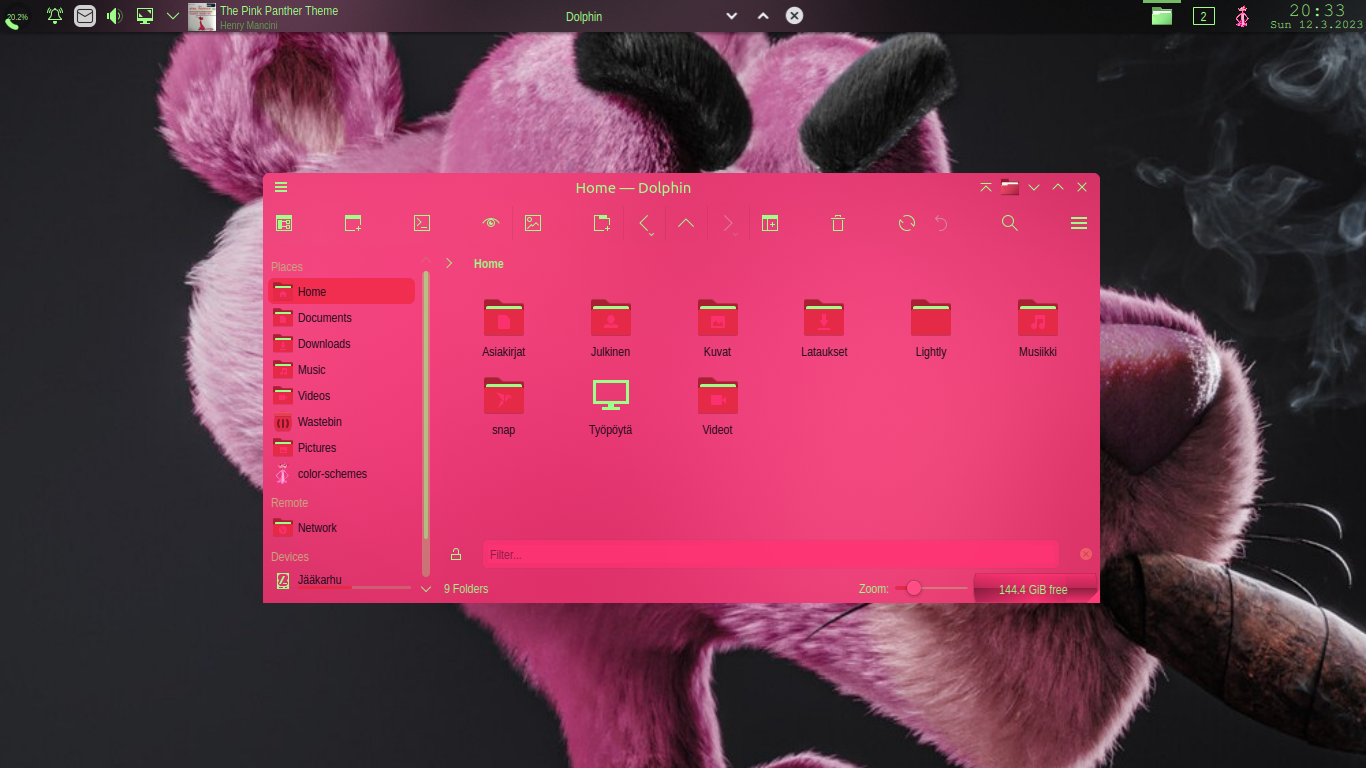Select Home in Places sidebar
1366x768 pixels.
[x=341, y=291]
